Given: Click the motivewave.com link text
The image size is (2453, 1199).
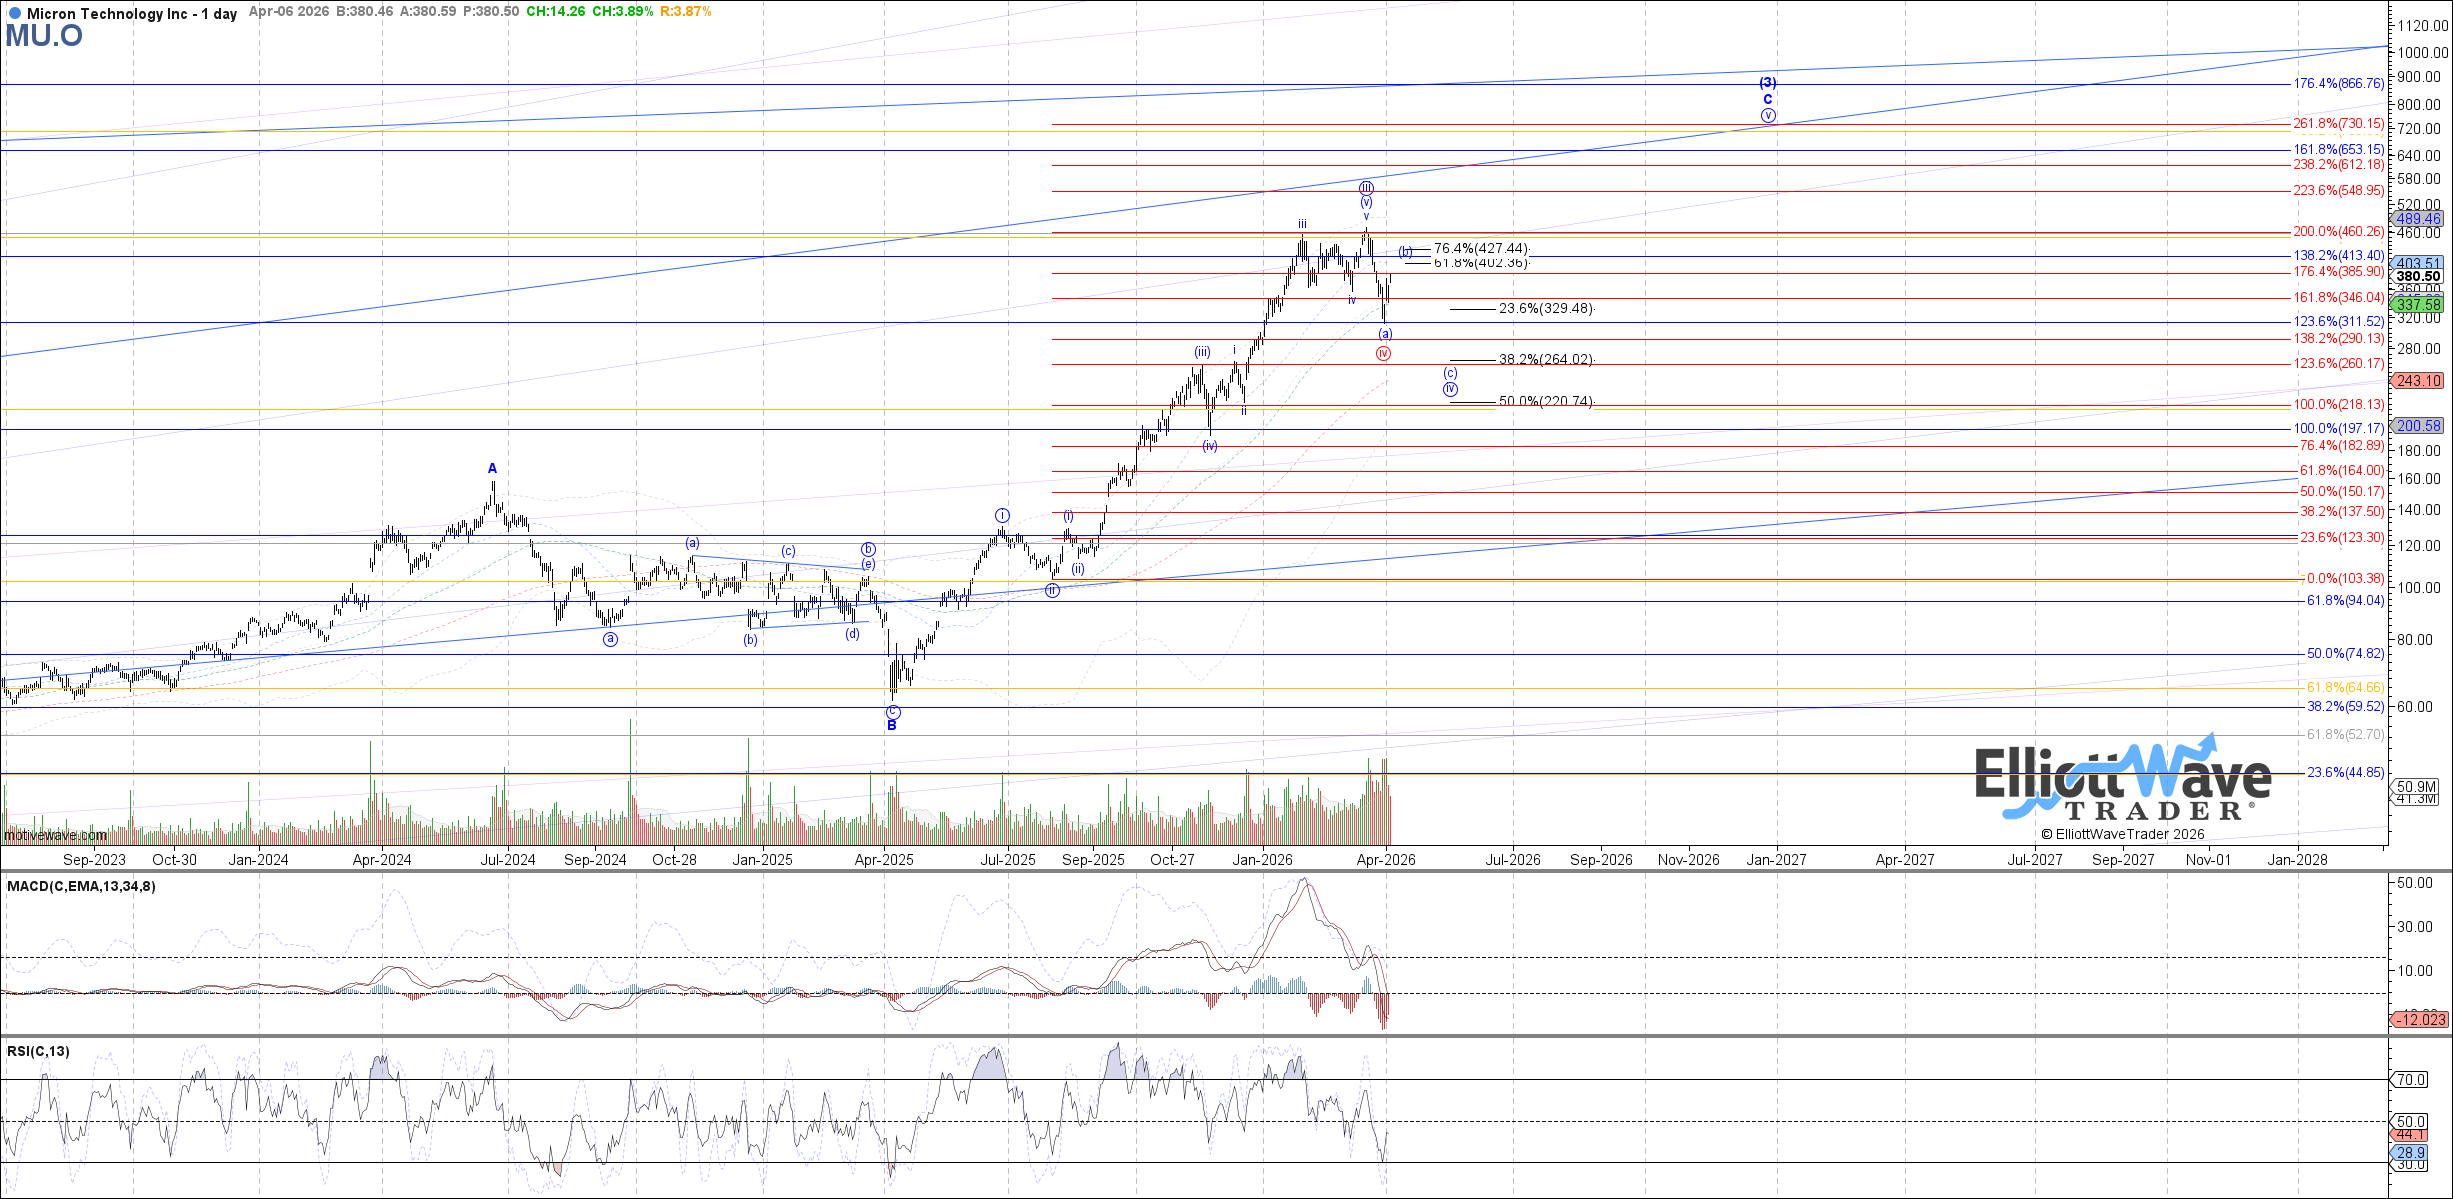Looking at the screenshot, I should tap(55, 835).
